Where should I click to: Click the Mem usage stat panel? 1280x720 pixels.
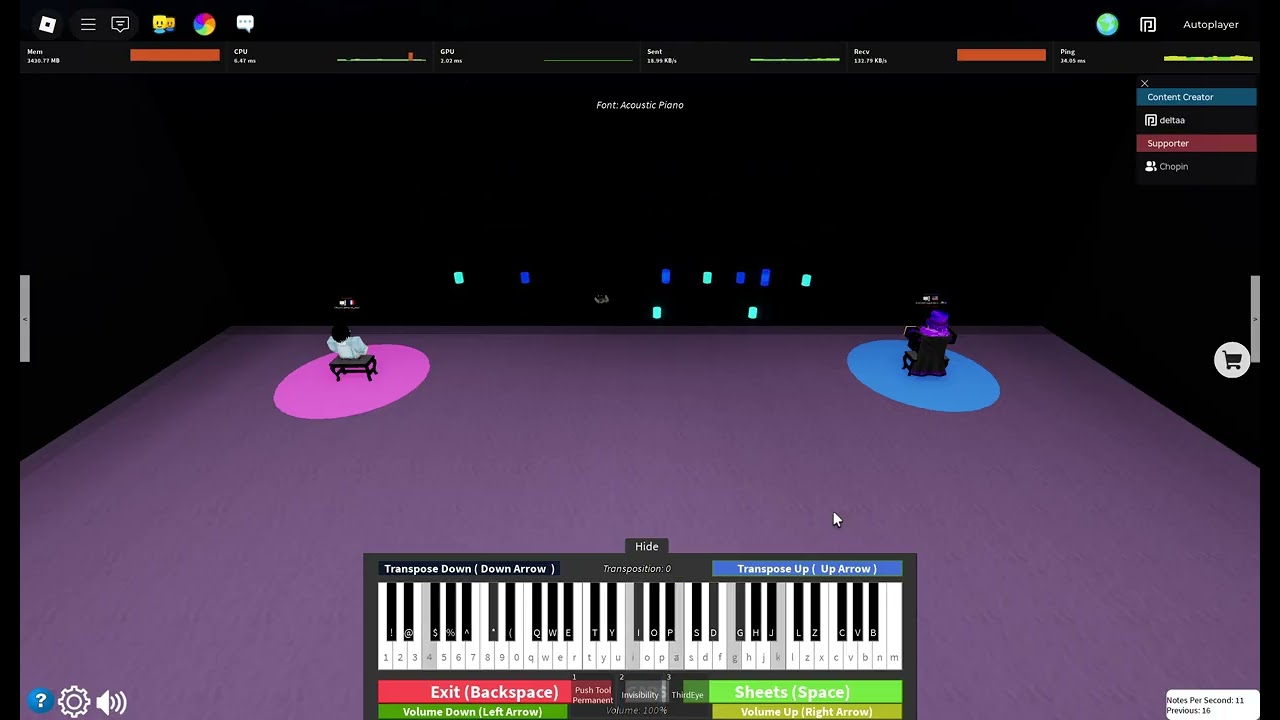coord(123,56)
